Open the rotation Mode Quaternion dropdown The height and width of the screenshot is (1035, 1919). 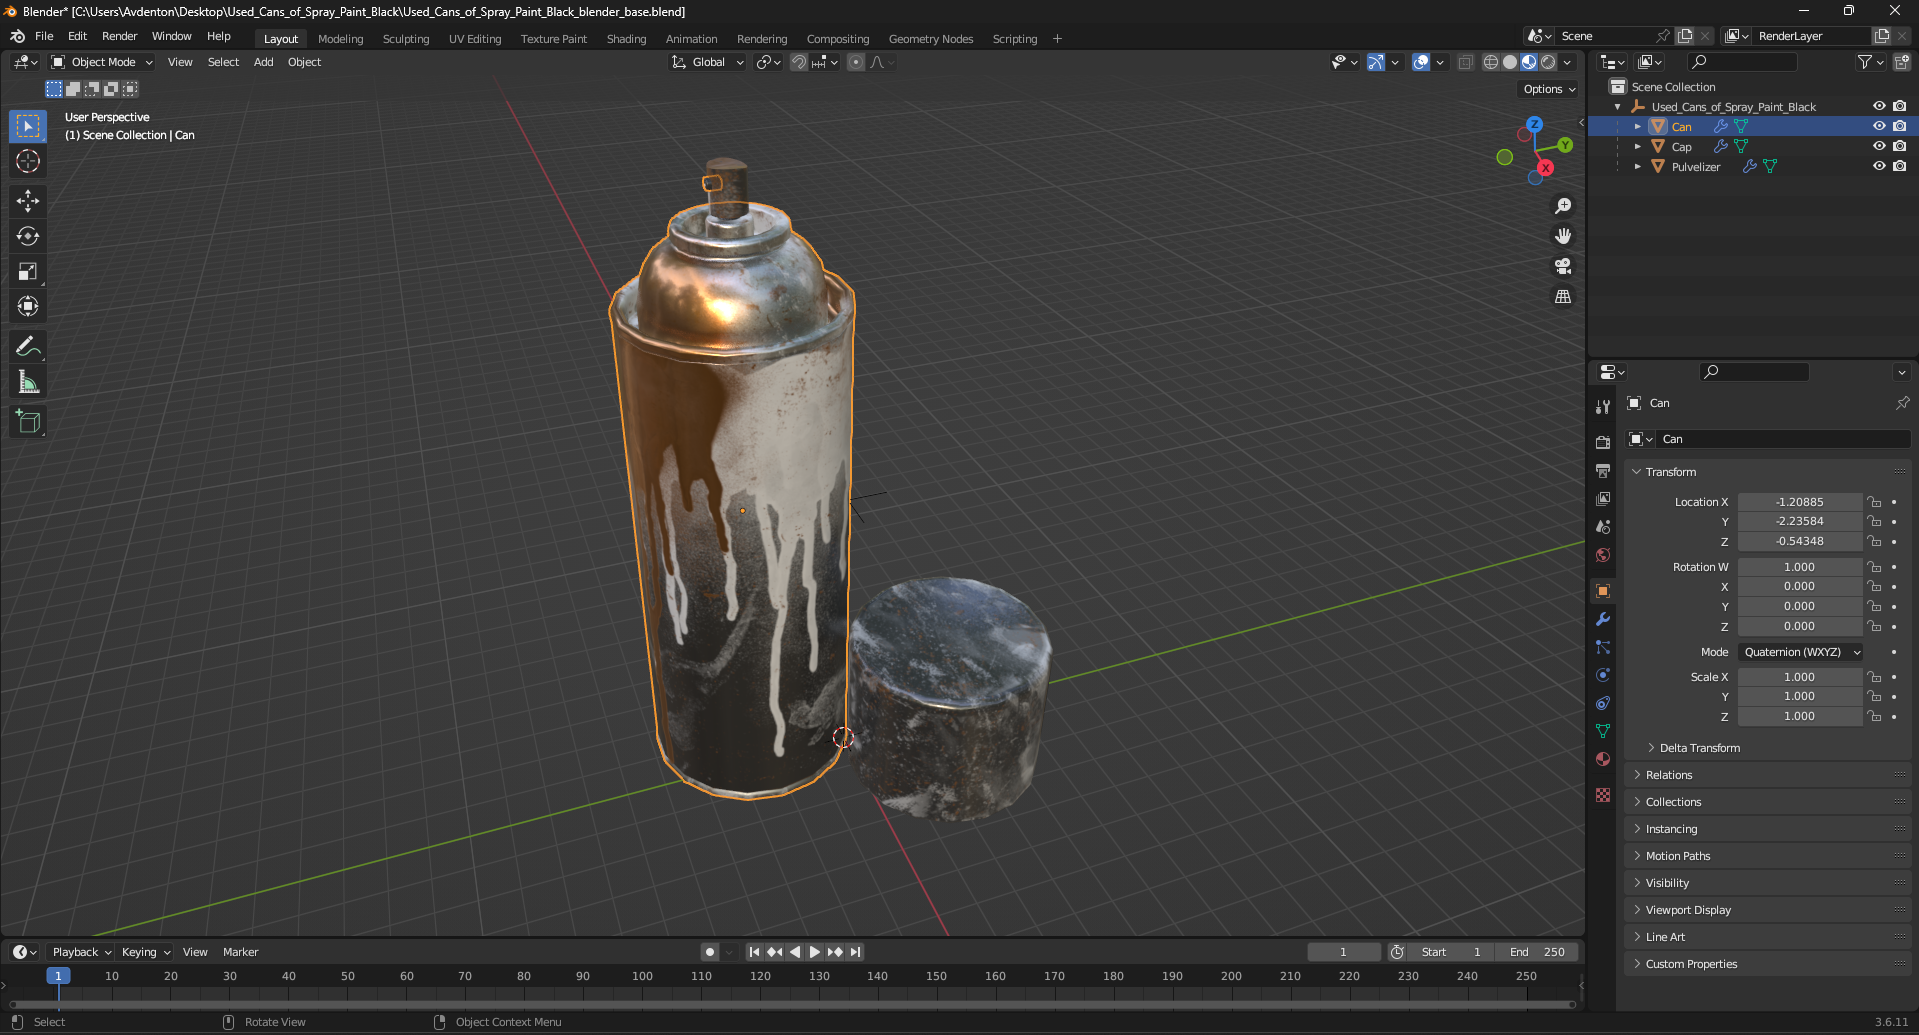[1800, 652]
